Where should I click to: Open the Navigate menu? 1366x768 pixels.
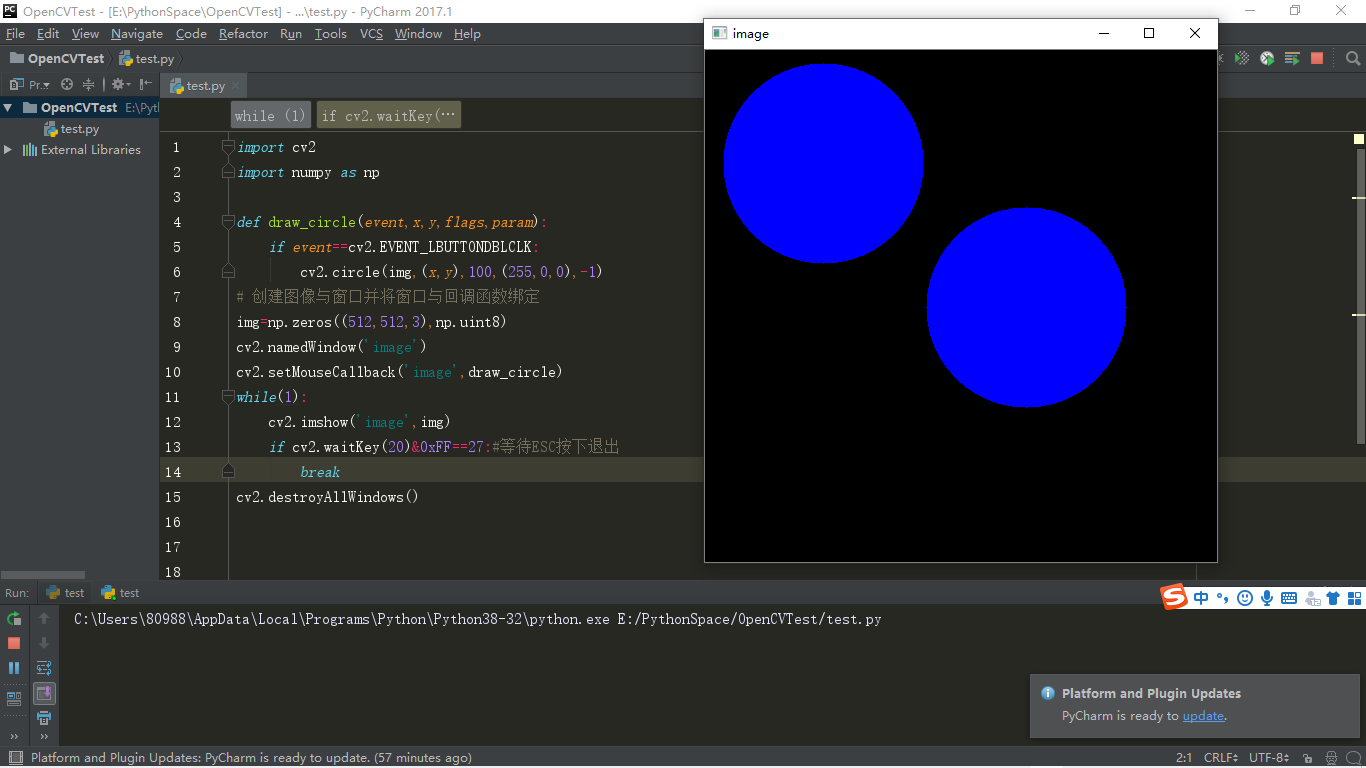point(137,34)
